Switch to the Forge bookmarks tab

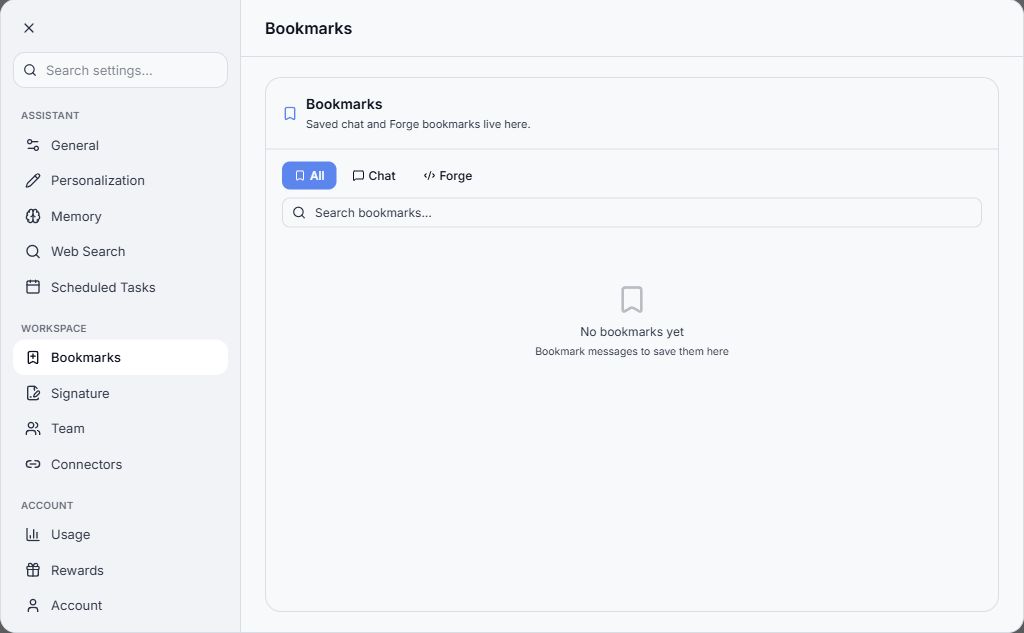[x=447, y=176]
